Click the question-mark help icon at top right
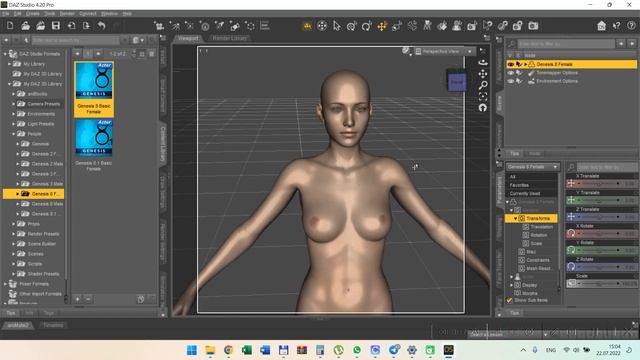This screenshot has width=640, height=360. point(631,26)
